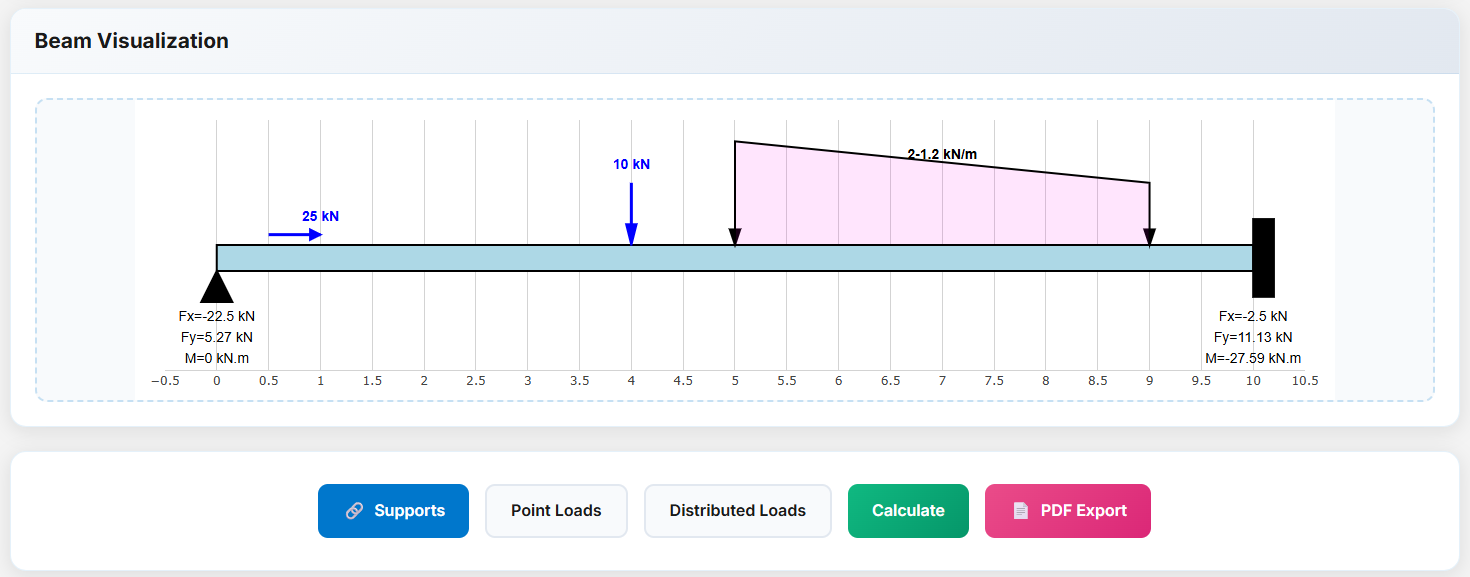Open the Supports panel
1470x577 pixels.
(393, 511)
